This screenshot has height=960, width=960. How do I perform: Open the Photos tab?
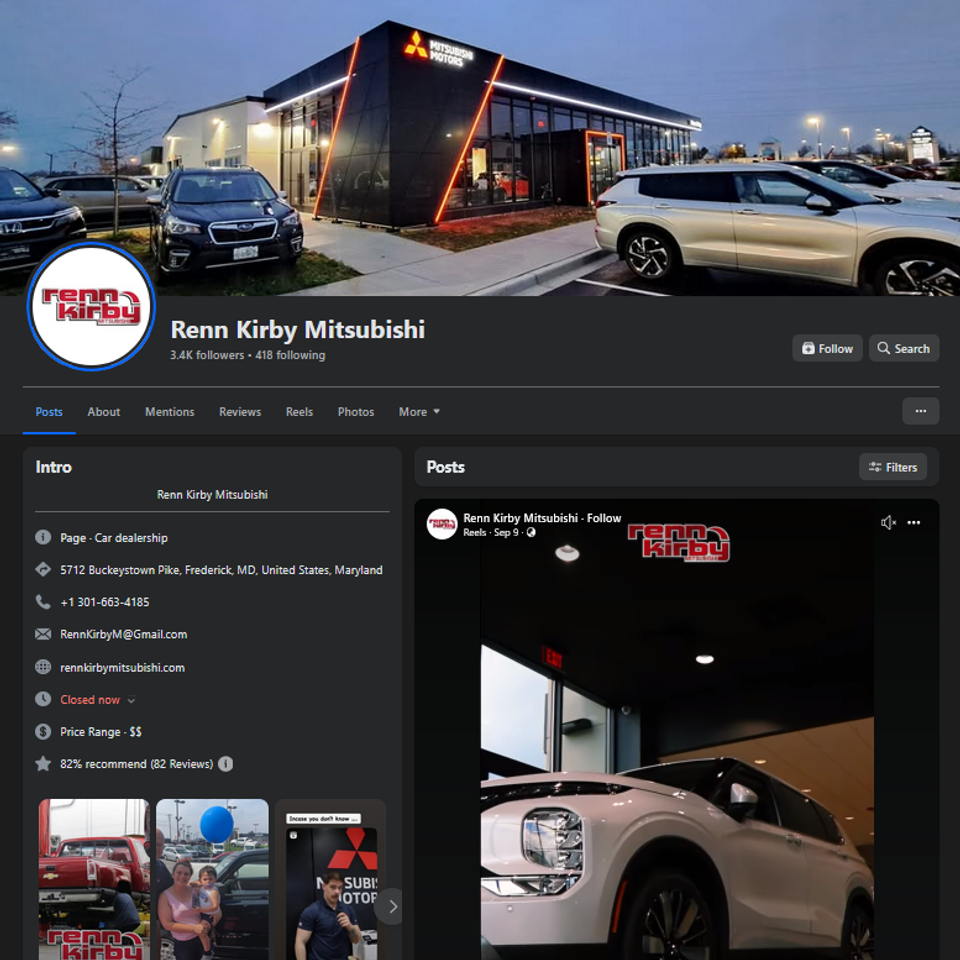pos(356,412)
